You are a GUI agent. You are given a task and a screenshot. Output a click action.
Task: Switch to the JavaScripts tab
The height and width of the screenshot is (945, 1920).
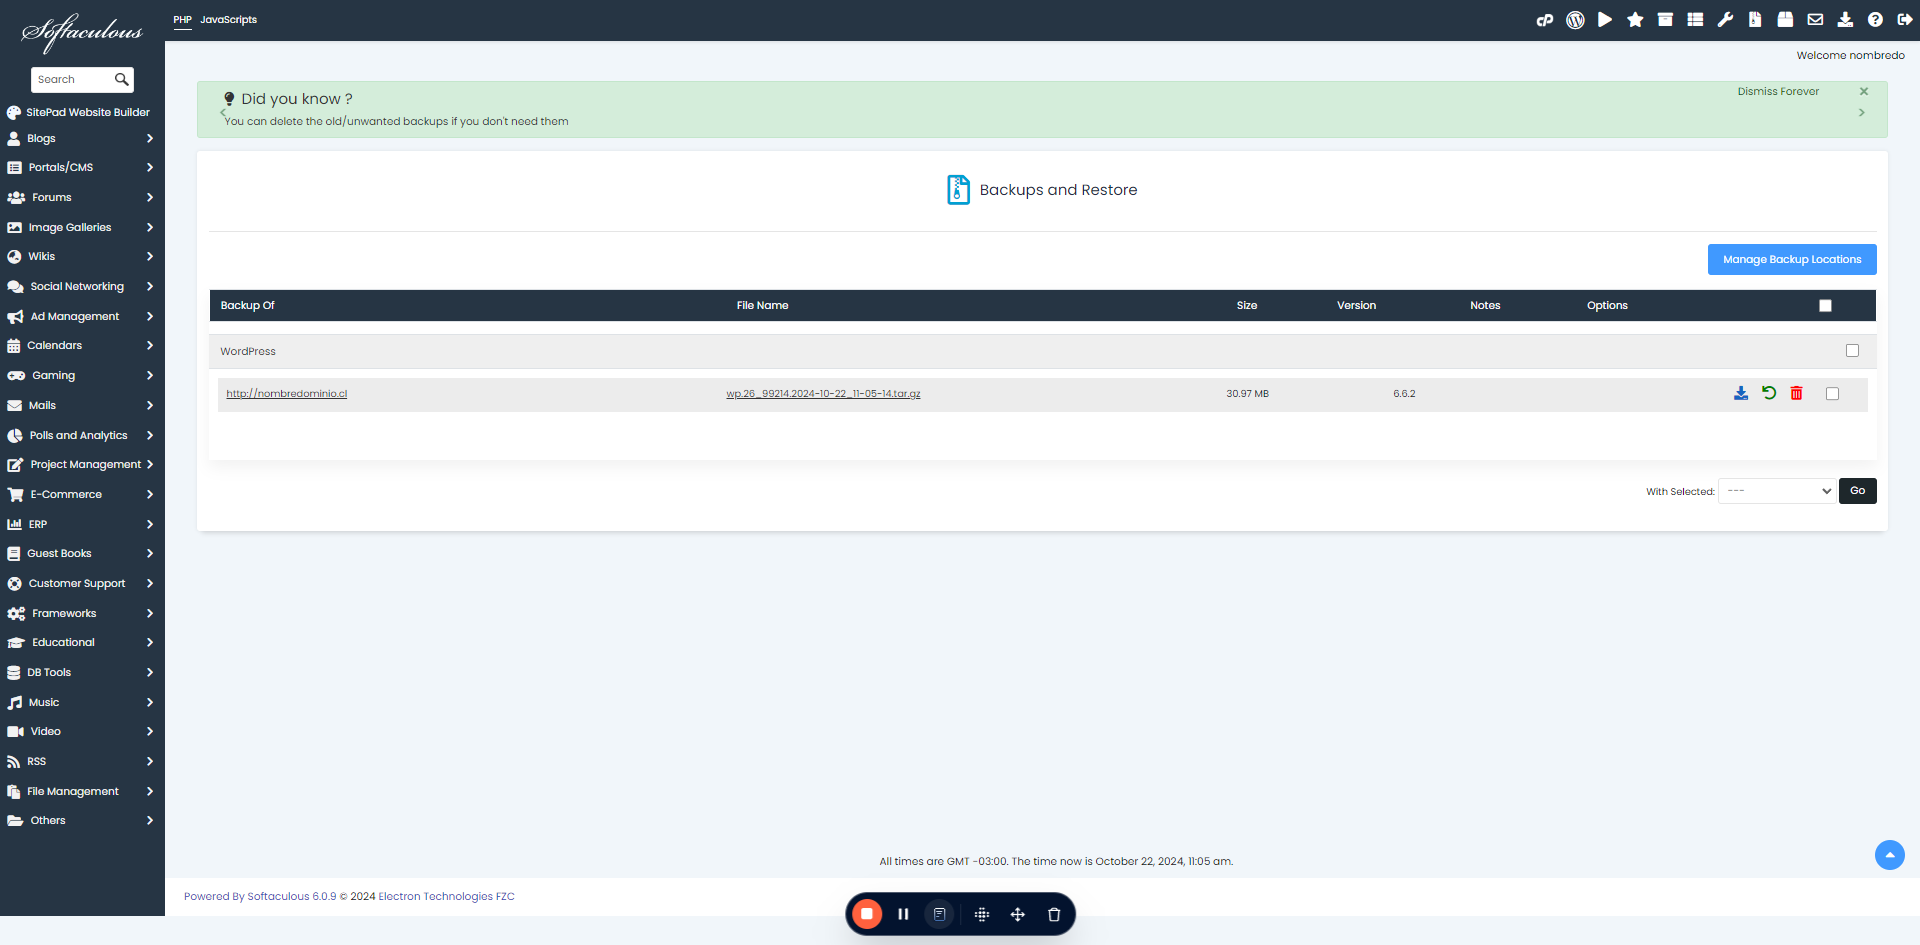[228, 20]
